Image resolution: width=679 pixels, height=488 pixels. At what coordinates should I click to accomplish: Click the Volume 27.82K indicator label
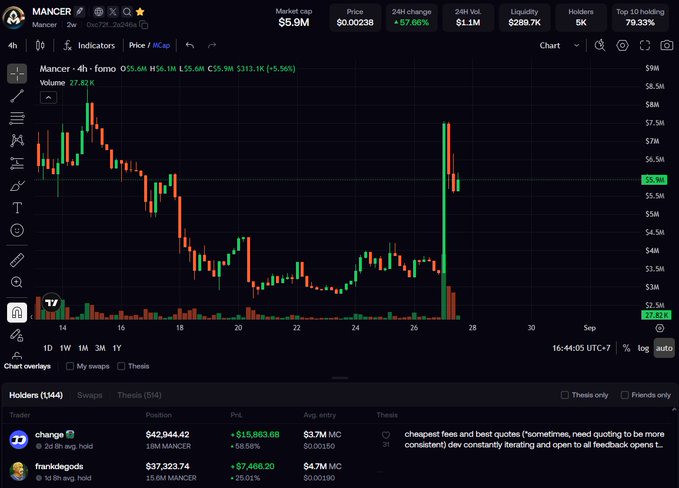pos(67,83)
